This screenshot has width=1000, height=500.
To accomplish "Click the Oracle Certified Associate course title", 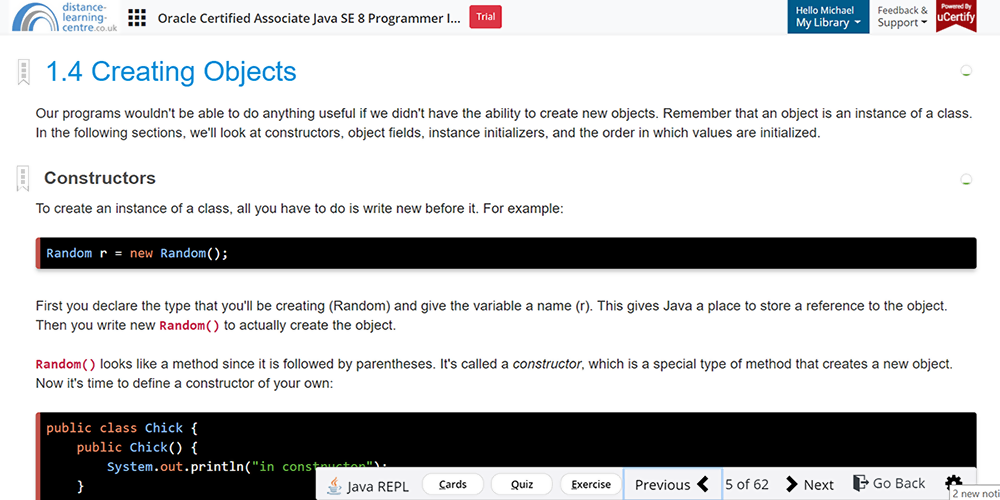I will (309, 18).
